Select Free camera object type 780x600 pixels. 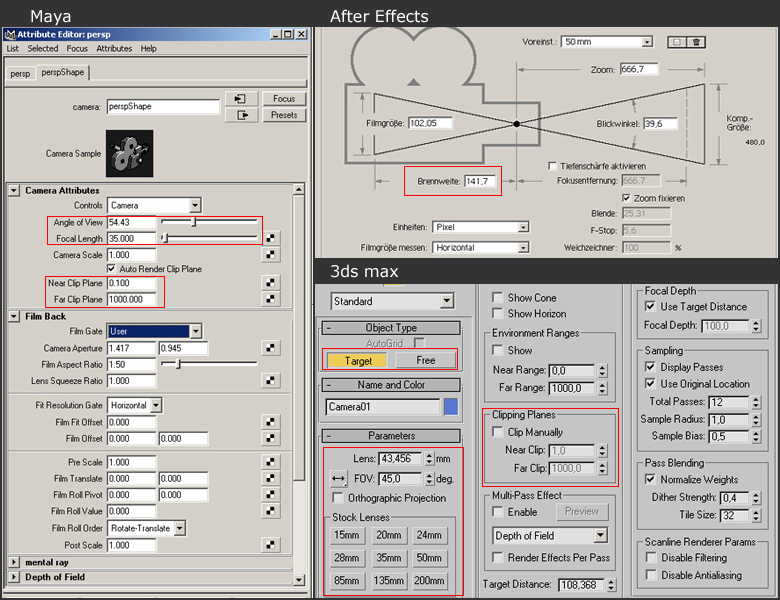point(426,360)
